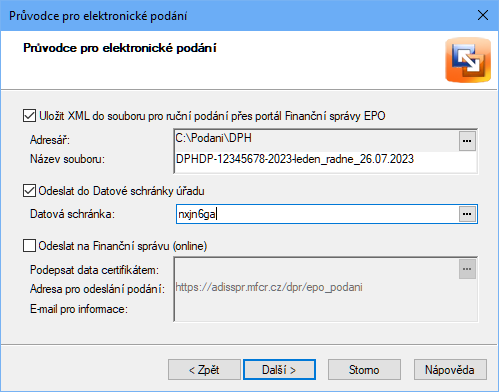Close the Průvodce pro elektronické podání dialog
This screenshot has width=499, height=392.
coord(483,15)
